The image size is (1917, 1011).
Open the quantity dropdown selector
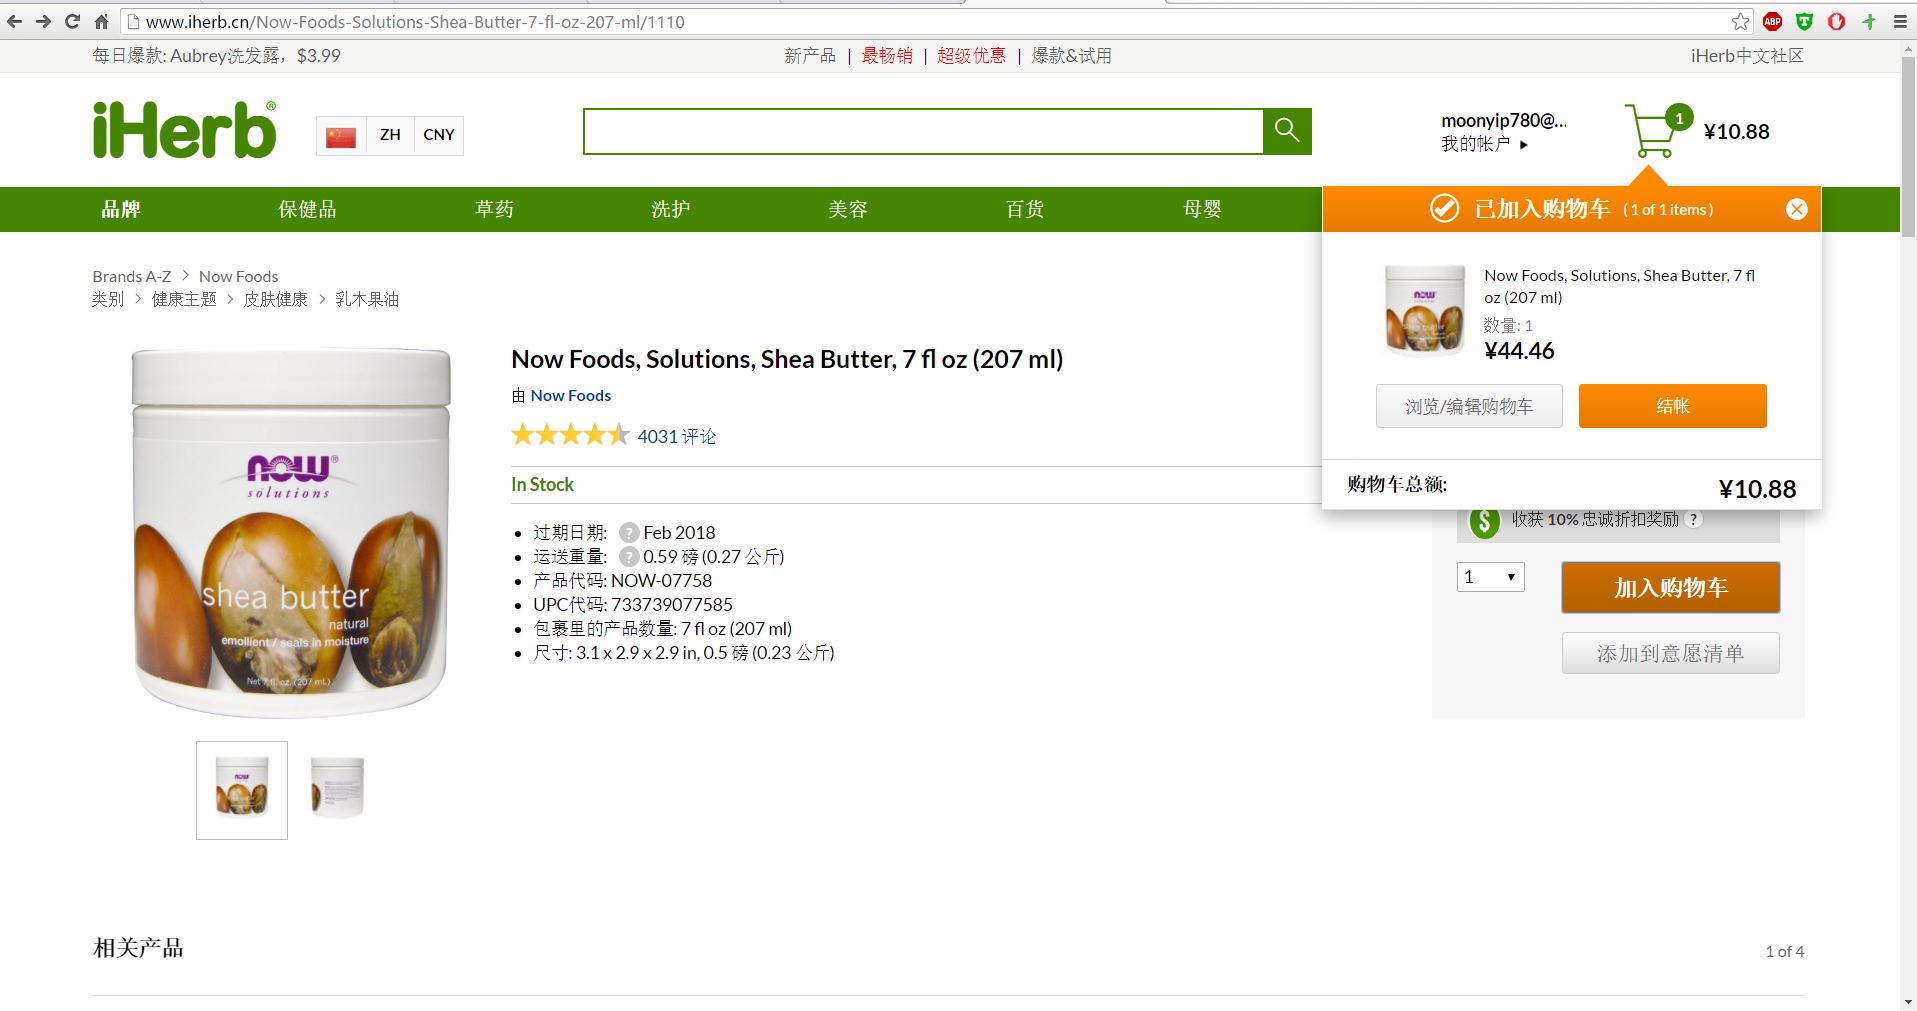coord(1490,577)
